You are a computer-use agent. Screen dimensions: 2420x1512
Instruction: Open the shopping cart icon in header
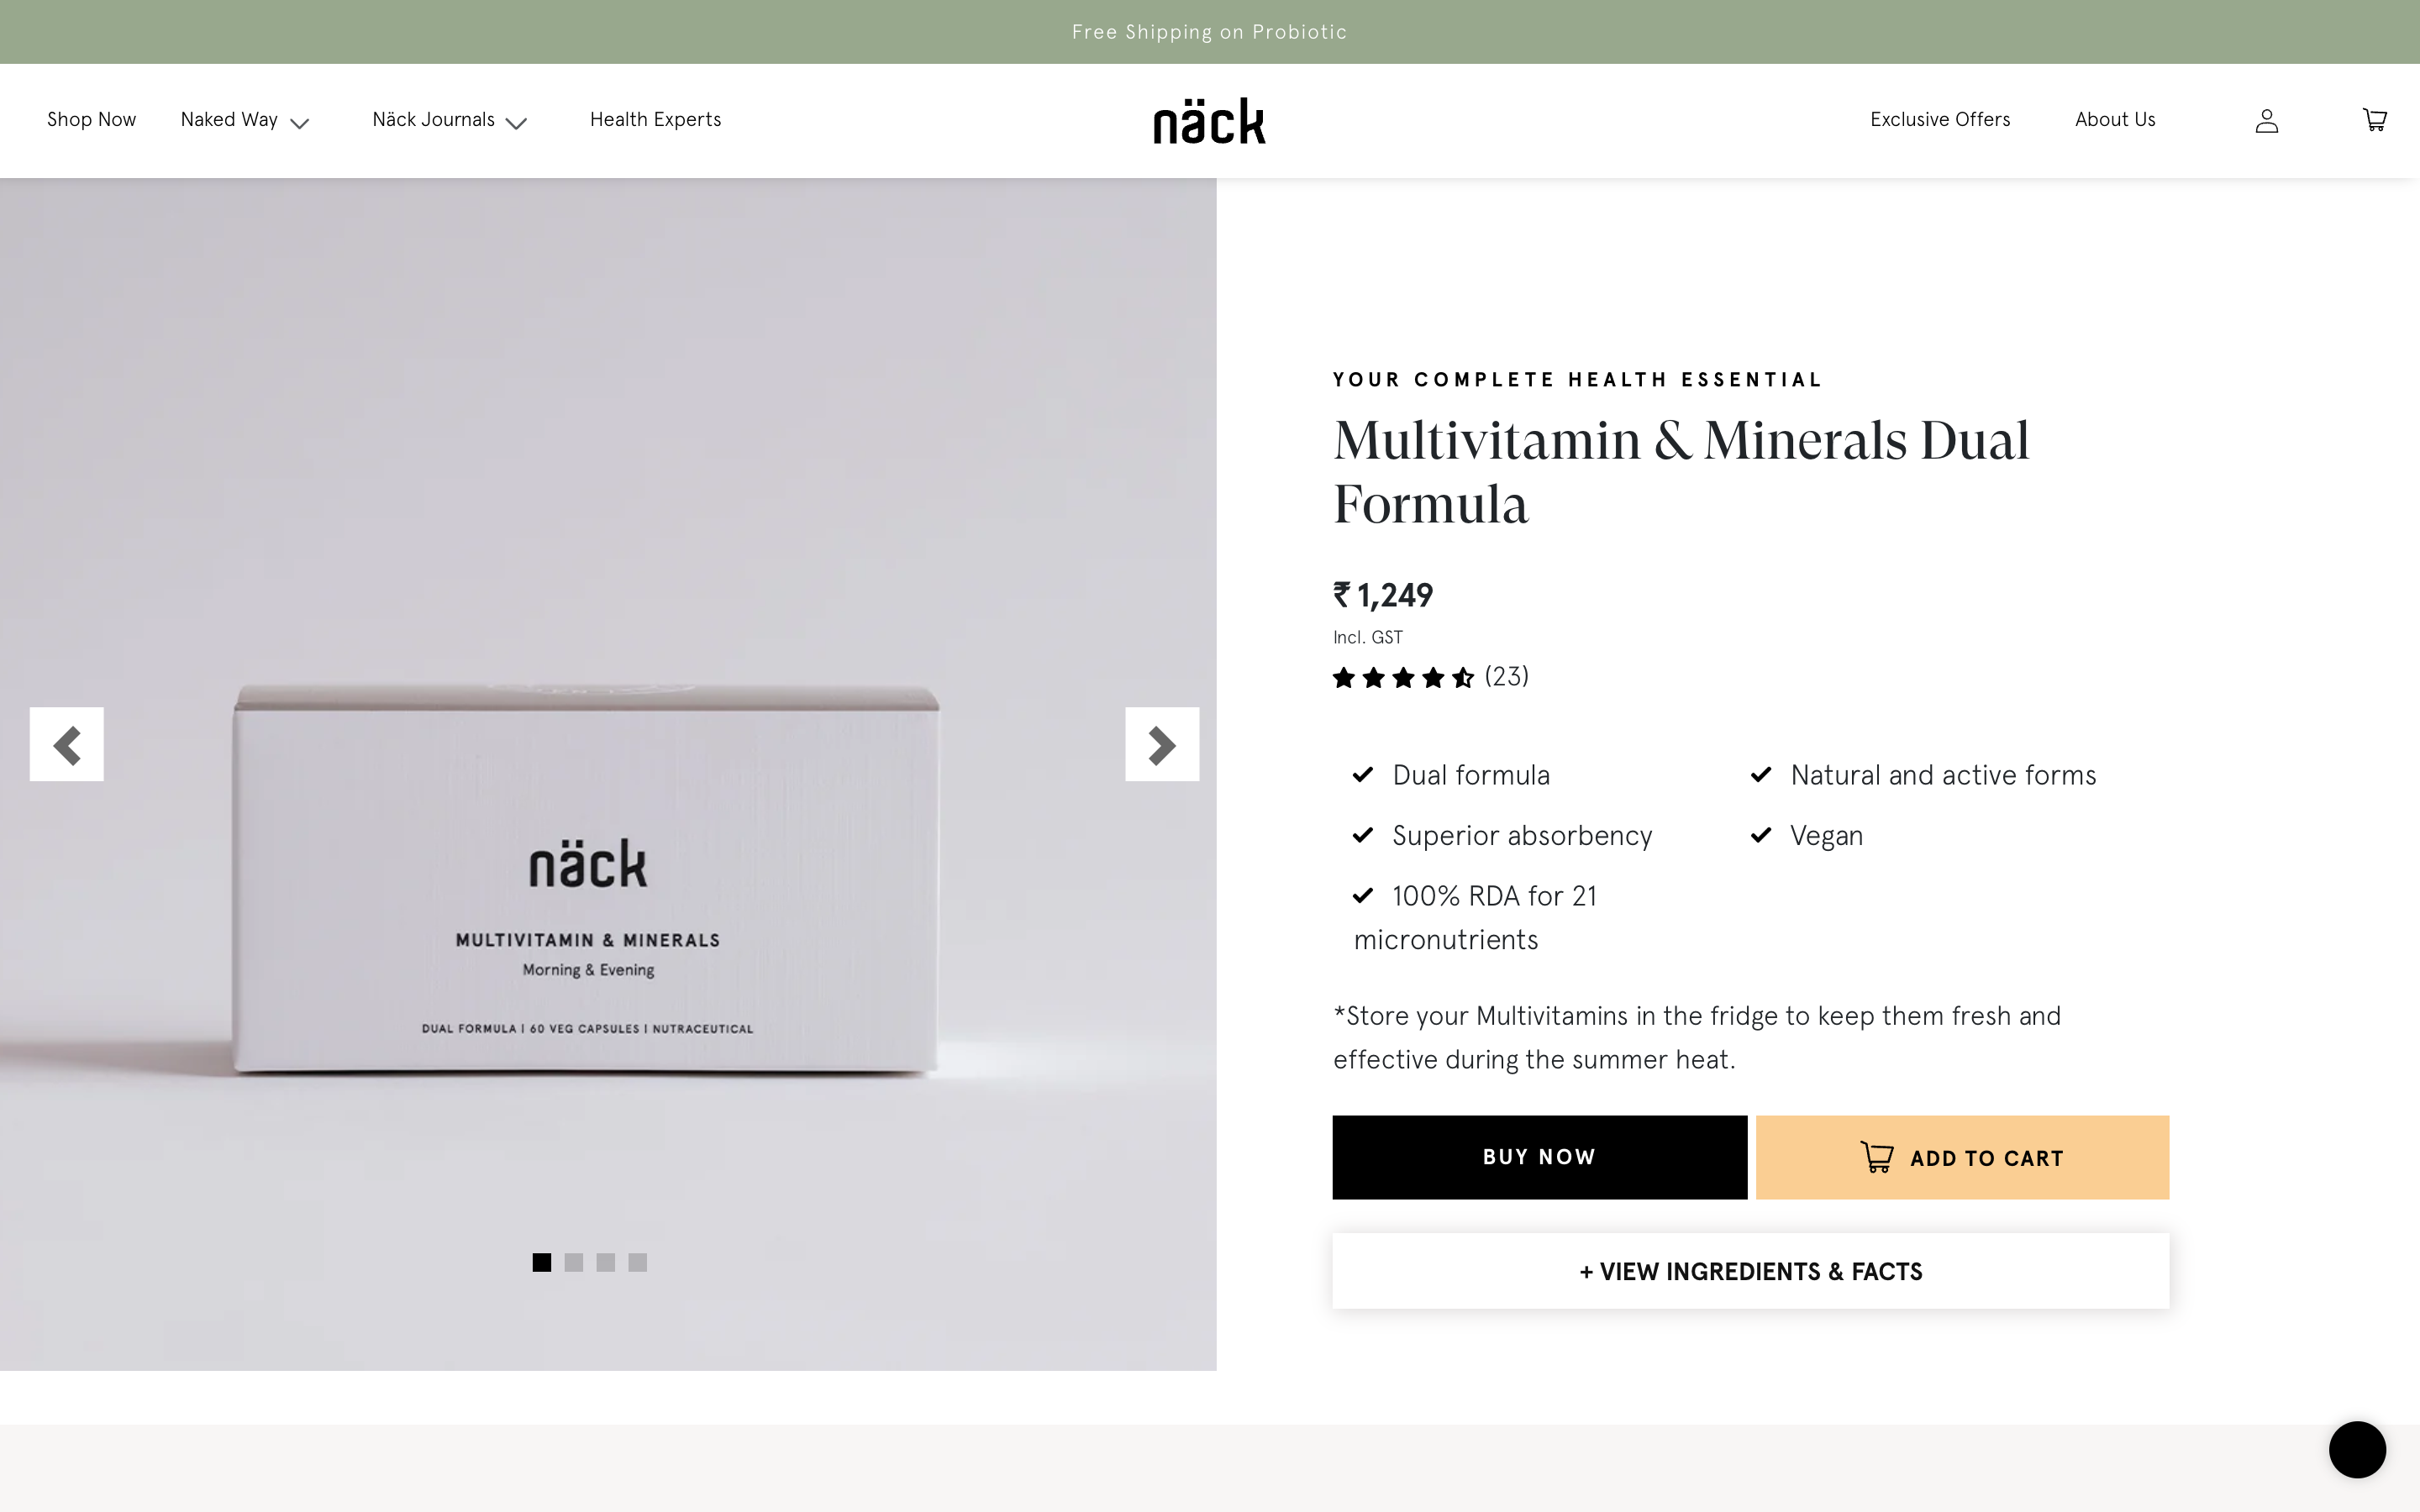point(2375,120)
